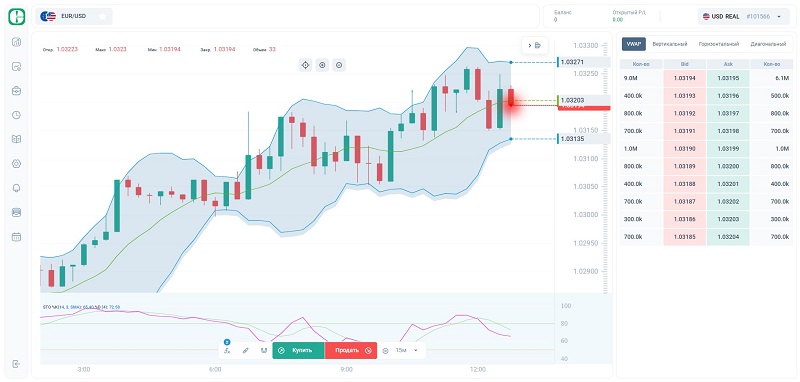Click the red Продать button
The height and width of the screenshot is (382, 800).
click(351, 350)
